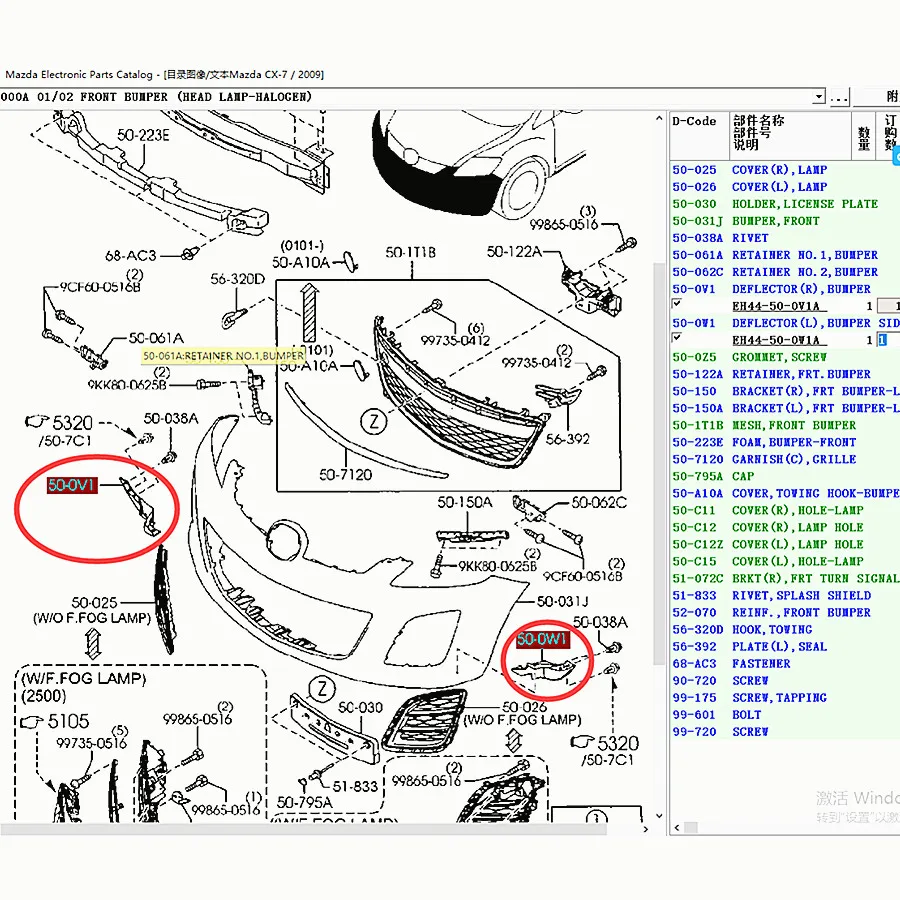This screenshot has height=900, width=900.
Task: Click 50-122A retainer callout in diagram
Action: [514, 251]
